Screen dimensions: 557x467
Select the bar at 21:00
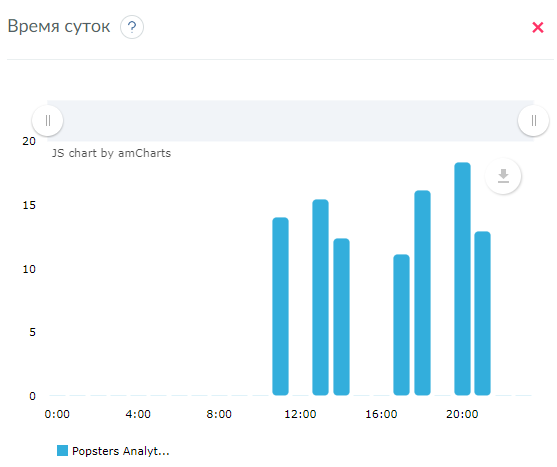click(x=482, y=313)
